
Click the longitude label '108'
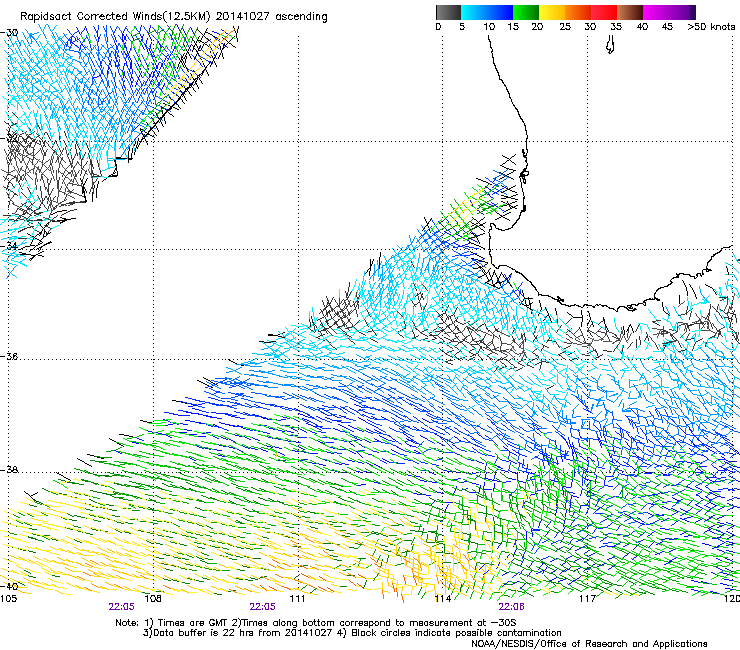[x=153, y=599]
